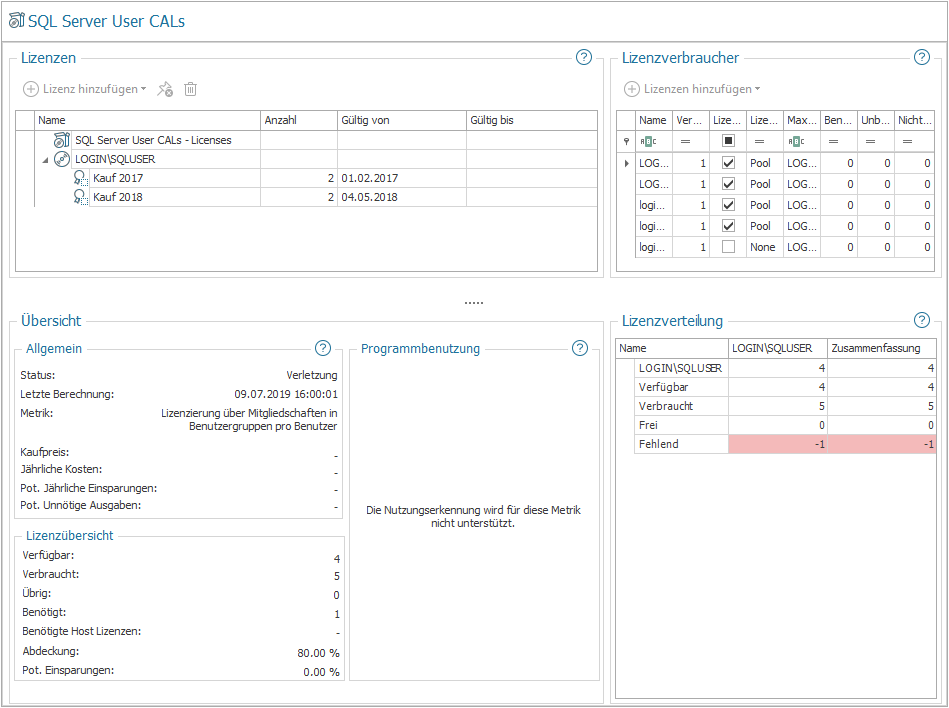The height and width of the screenshot is (708, 949).
Task: Click the LOGIN\SQLUSER column header in Lizenzverteilung
Action: click(778, 349)
